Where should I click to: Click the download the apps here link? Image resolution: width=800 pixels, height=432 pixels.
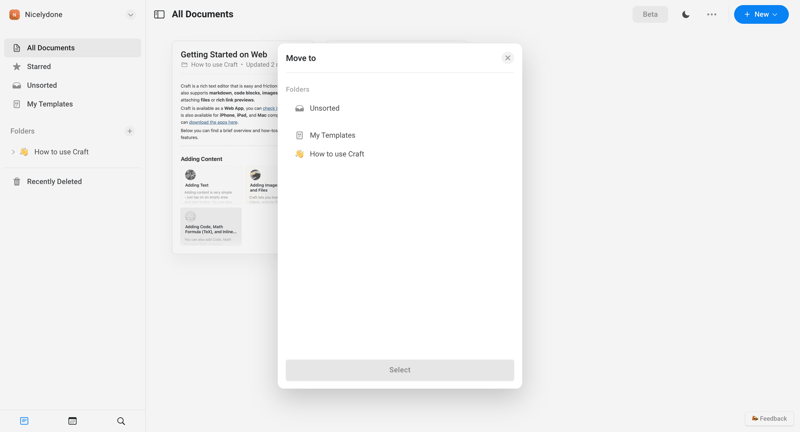213,122
